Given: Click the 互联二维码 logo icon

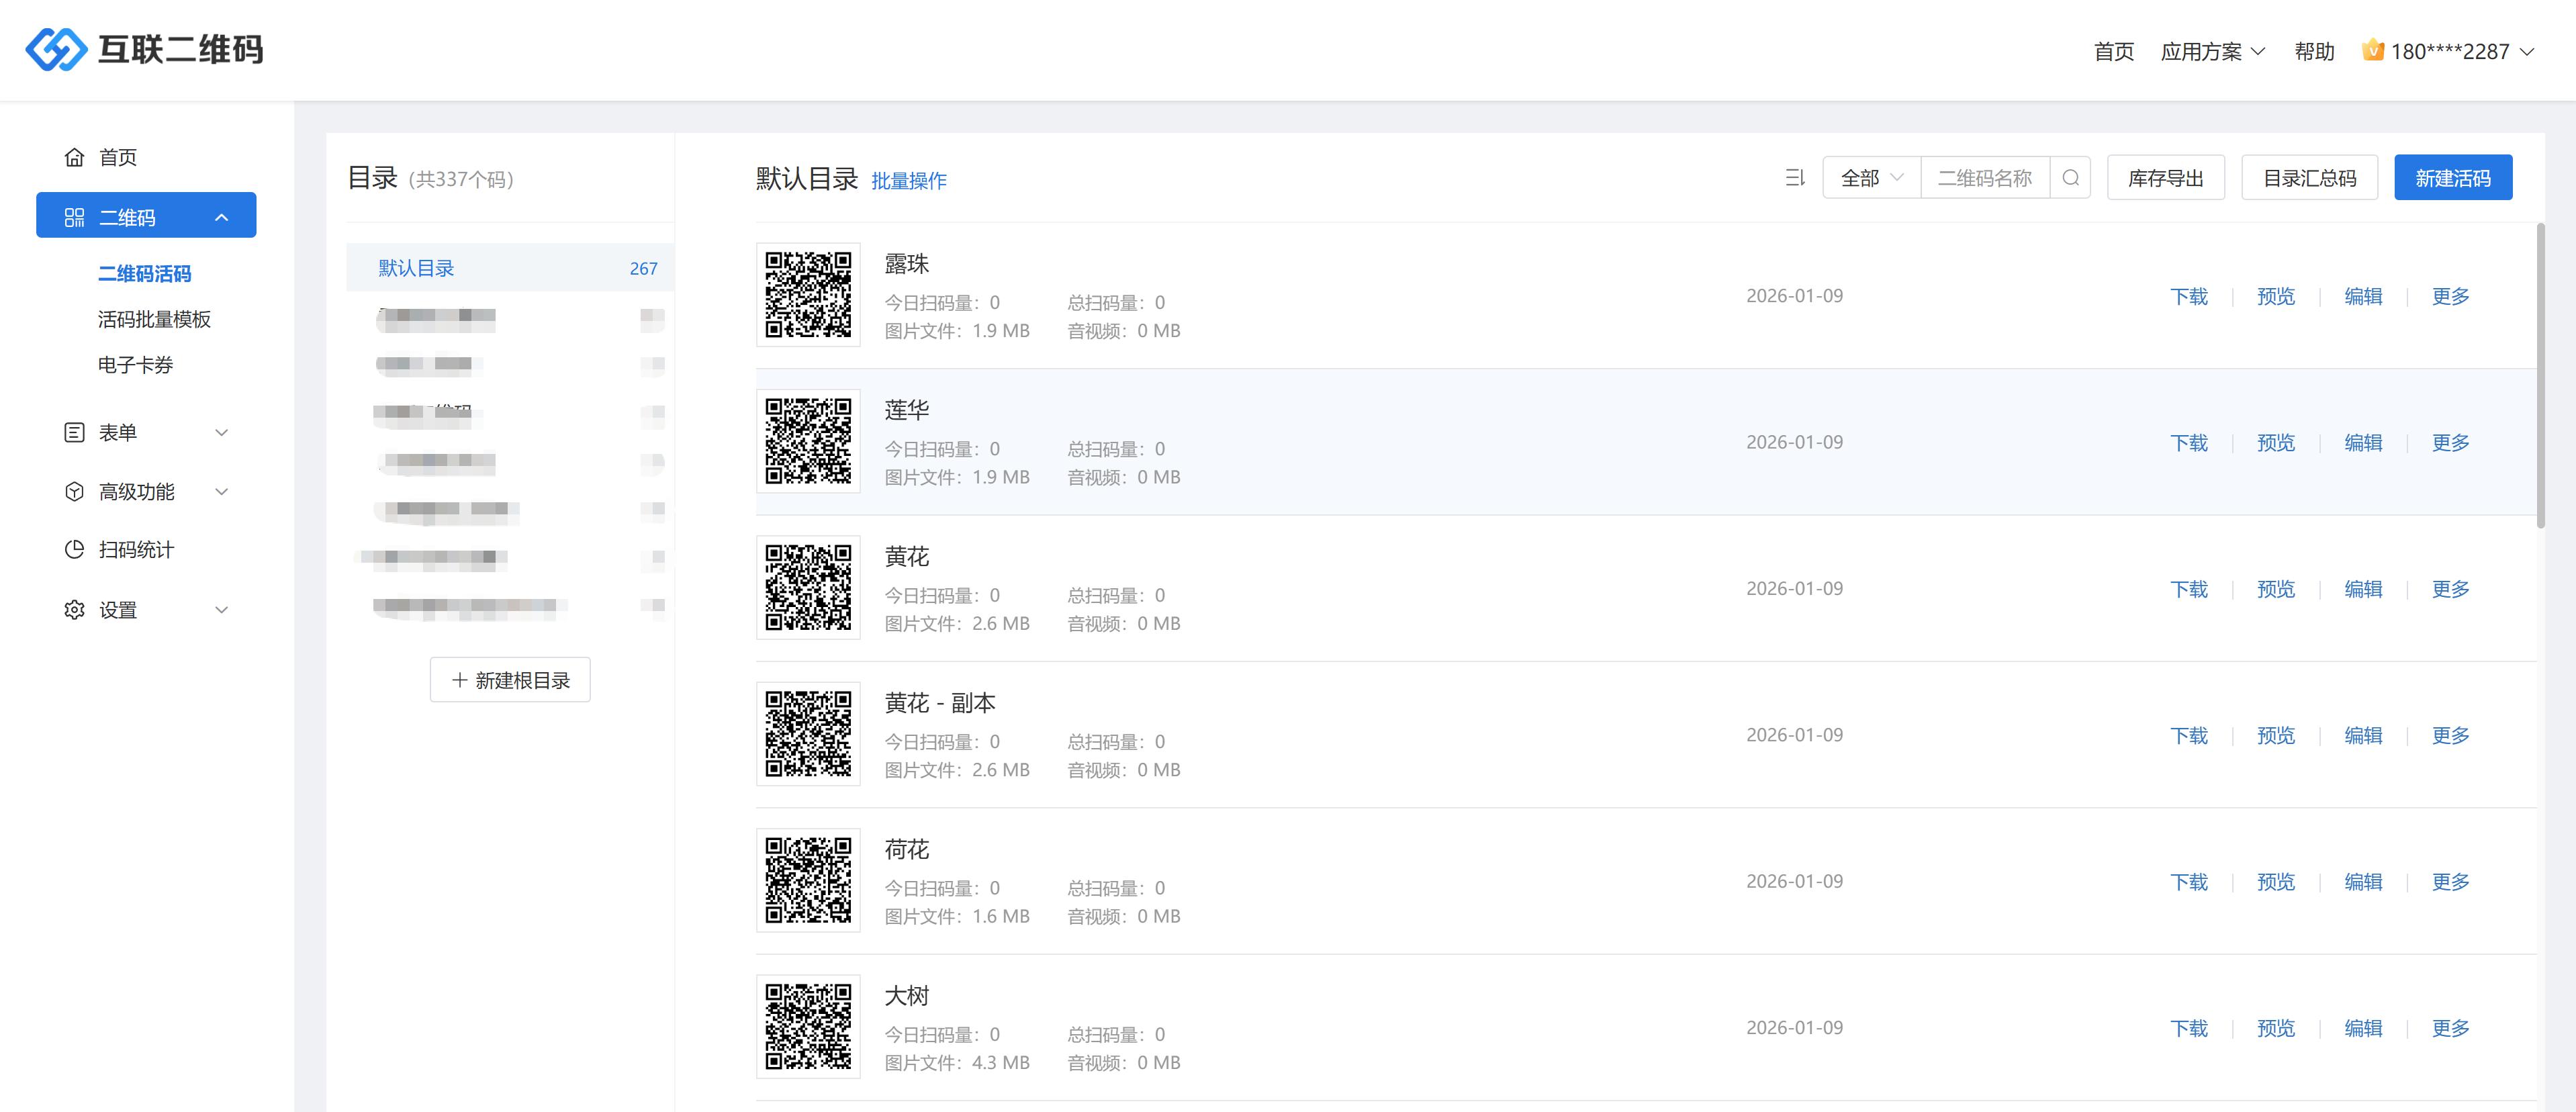Looking at the screenshot, I should coord(56,49).
